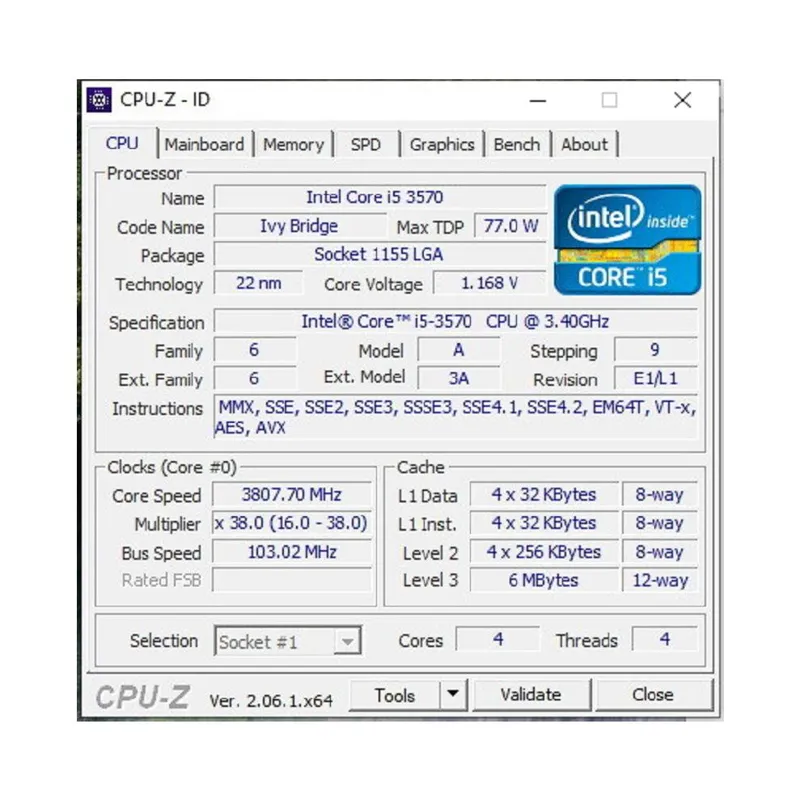The width and height of the screenshot is (800, 800).
Task: Click the Bus Speed value 103.02 MHz
Action: 292,552
